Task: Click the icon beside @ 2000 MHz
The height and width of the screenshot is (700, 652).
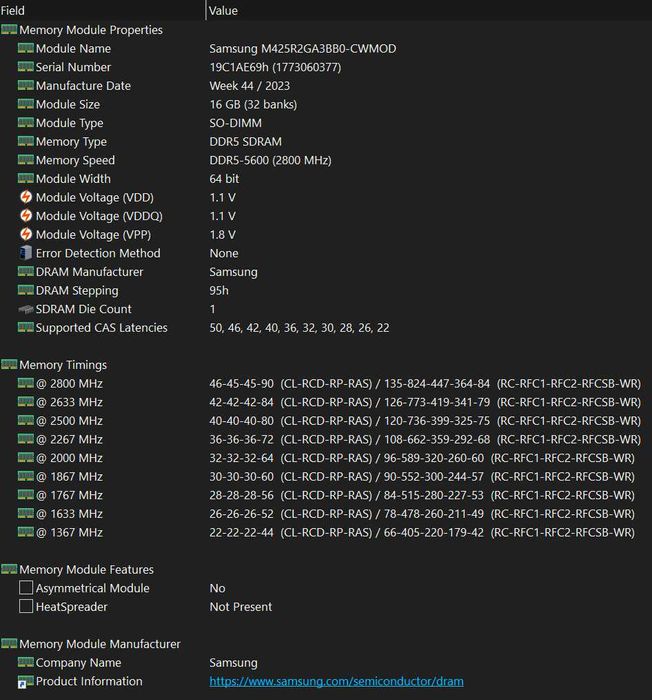Action: pos(25,458)
